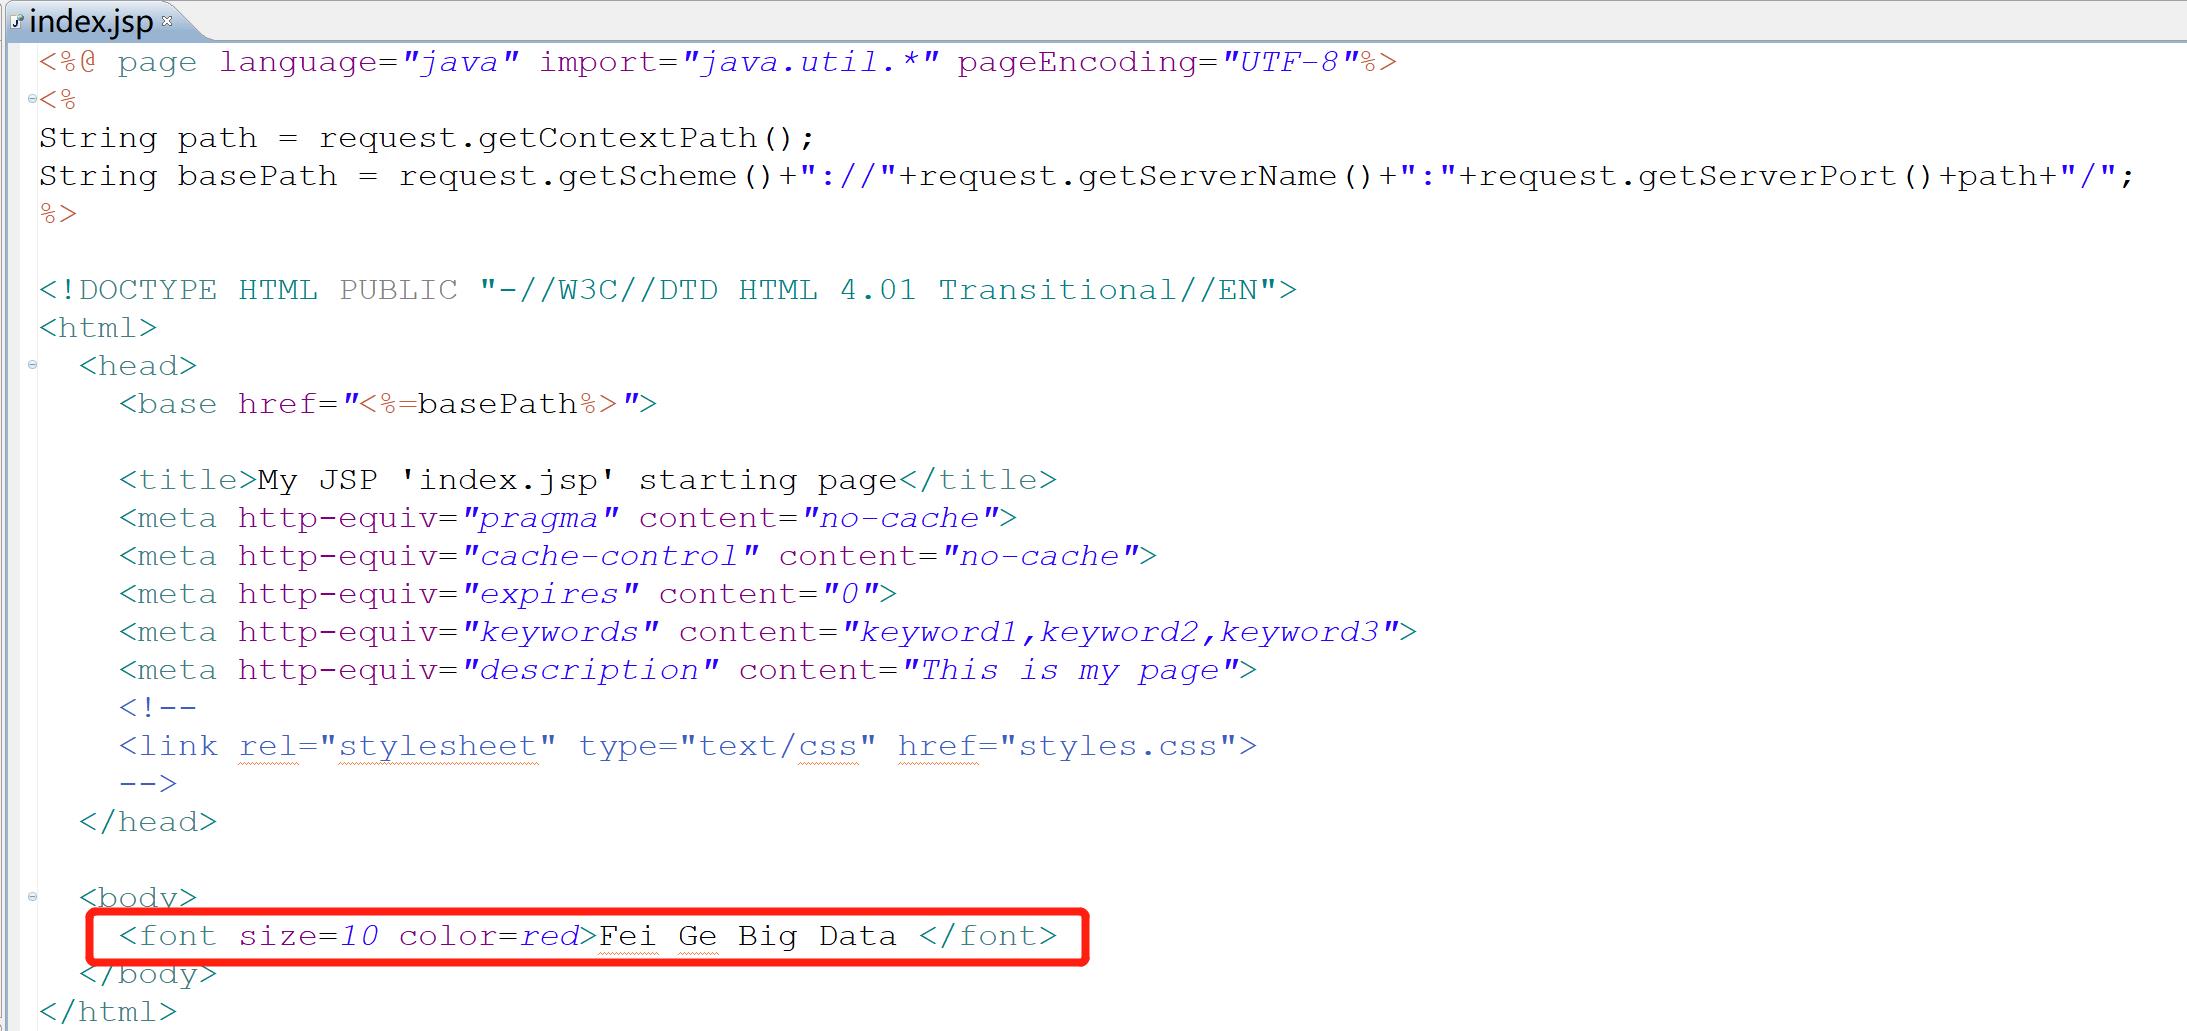Click request.getContextPath() in the path line
The image size is (2187, 1031).
[558, 138]
